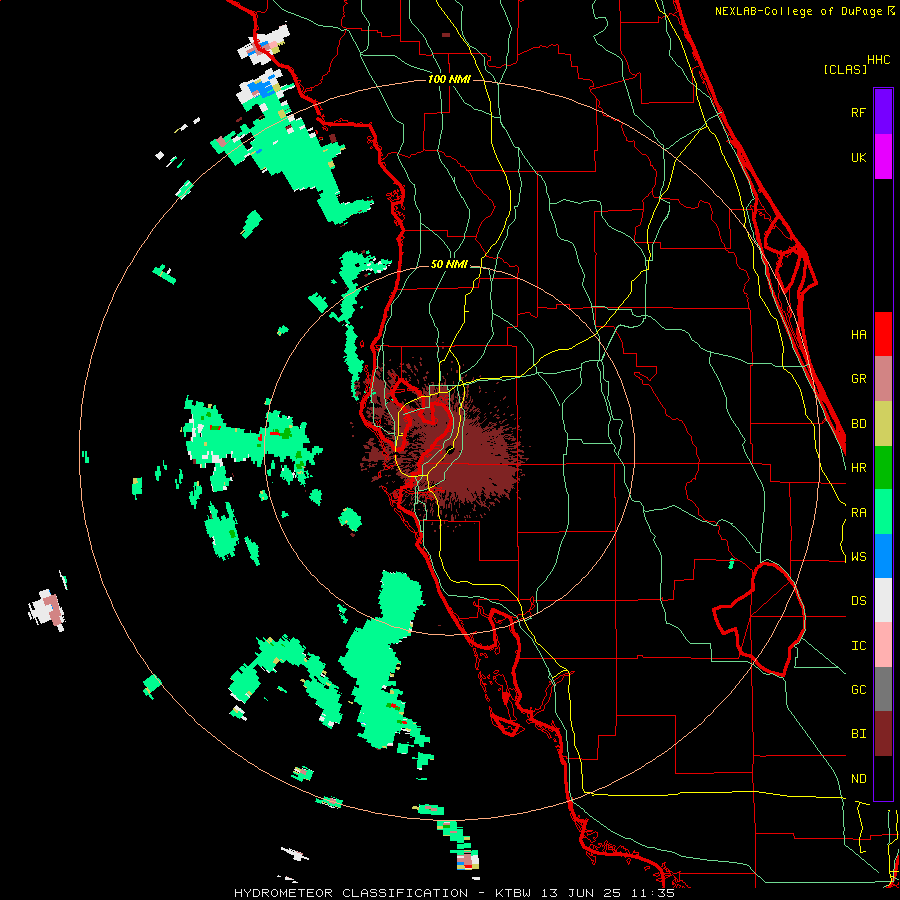
Task: Click the 'HR' legend label
Action: 858,468
